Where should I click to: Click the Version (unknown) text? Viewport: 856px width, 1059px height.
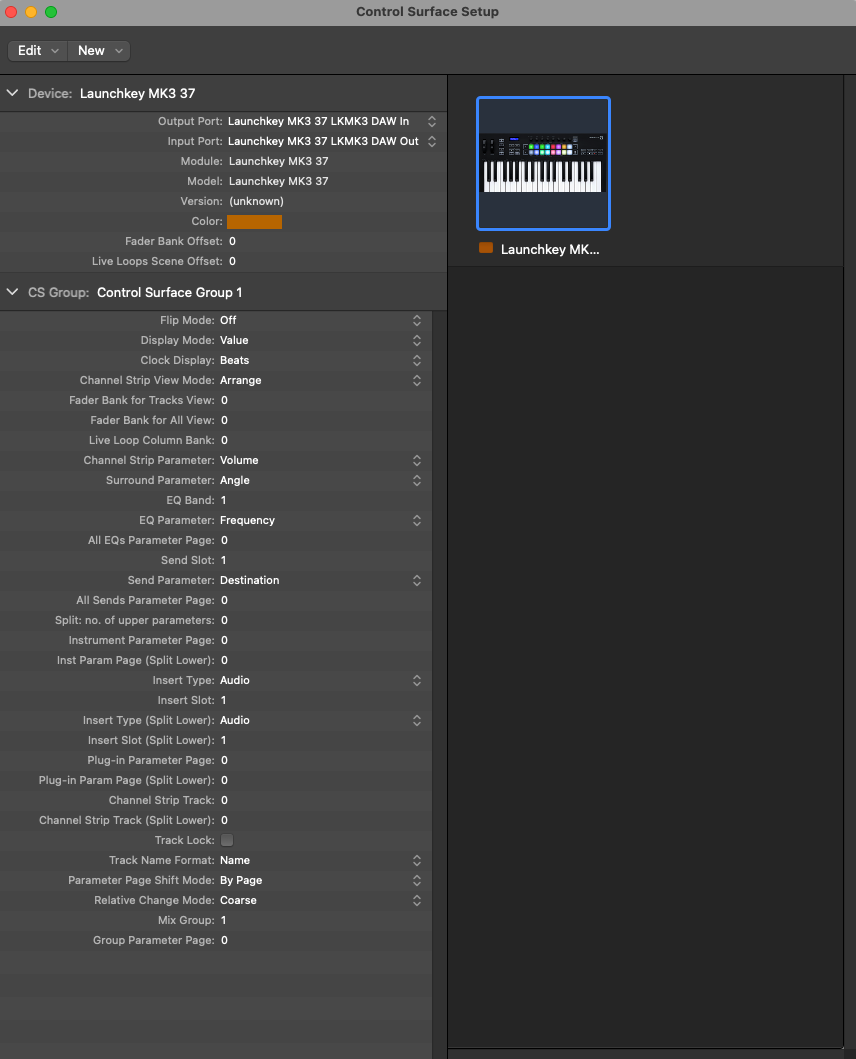(256, 201)
